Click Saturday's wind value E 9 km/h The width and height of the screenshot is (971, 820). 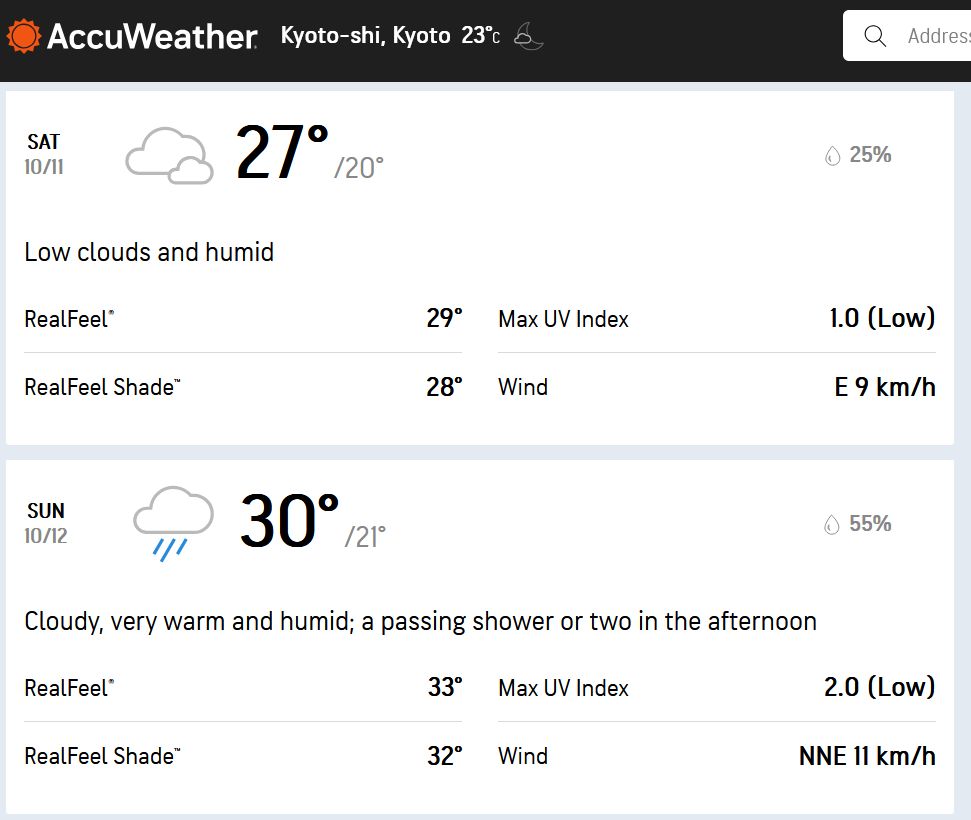click(885, 387)
